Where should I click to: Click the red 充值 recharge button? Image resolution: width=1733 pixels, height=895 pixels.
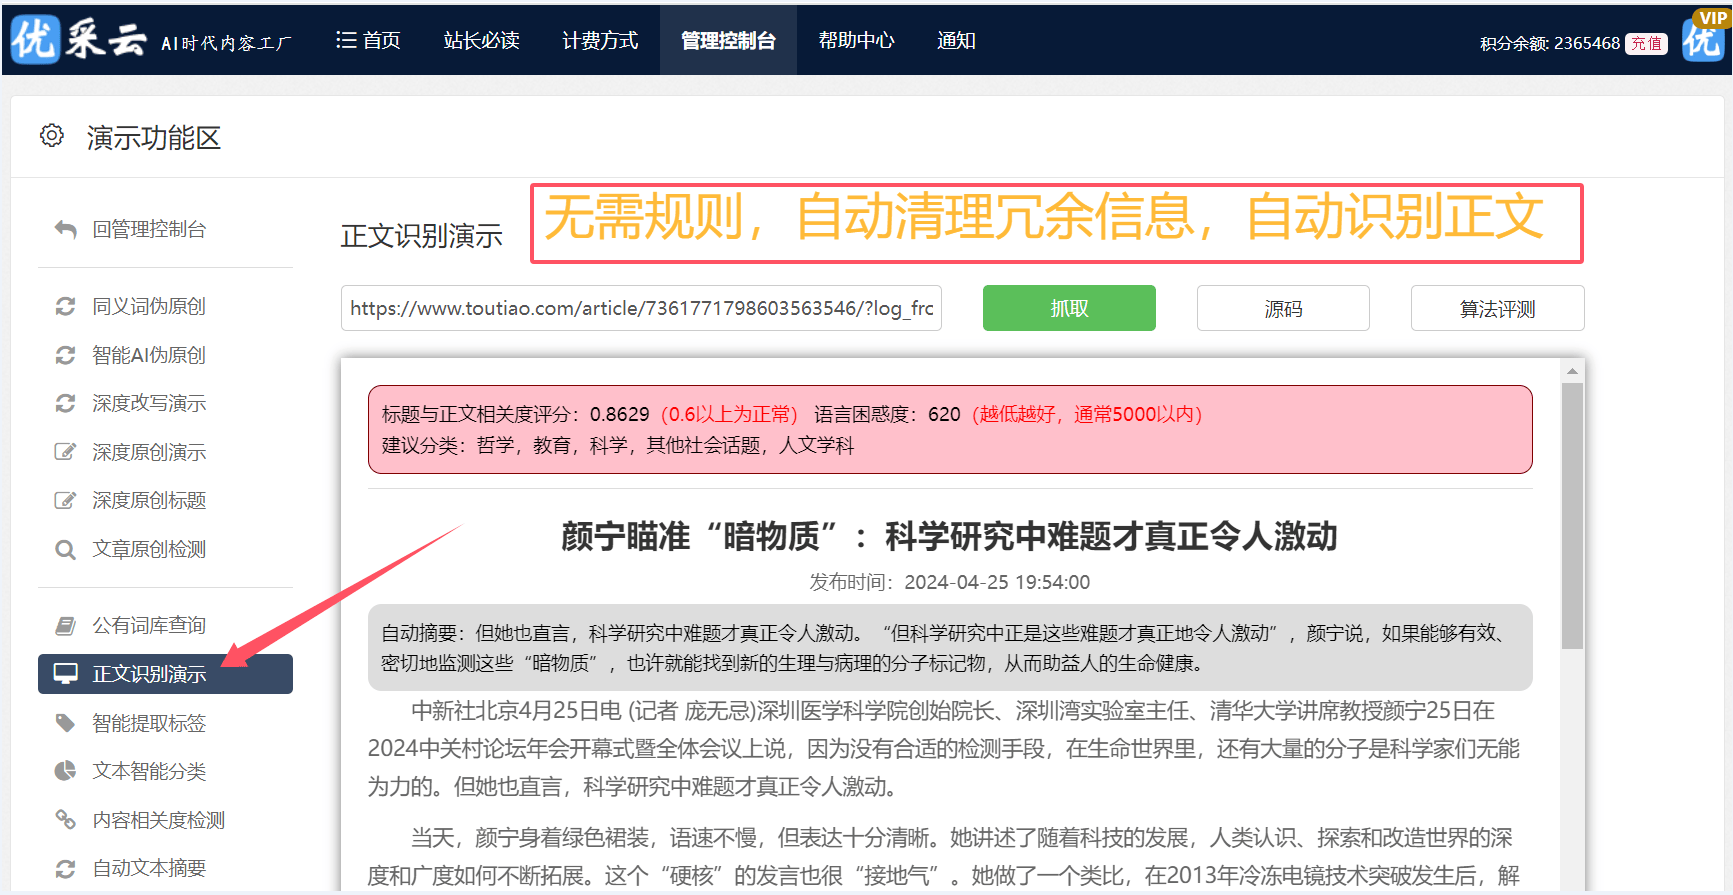pos(1646,43)
